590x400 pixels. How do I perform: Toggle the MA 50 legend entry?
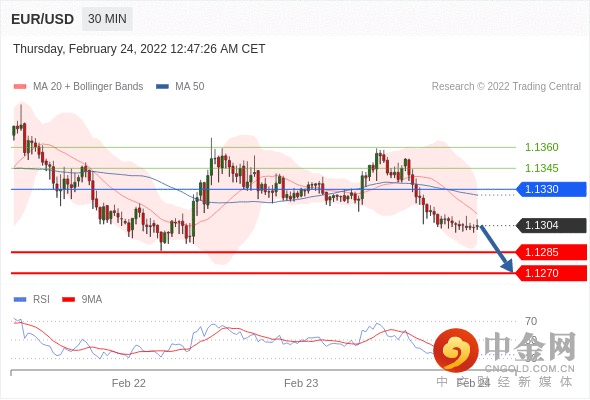tap(180, 87)
